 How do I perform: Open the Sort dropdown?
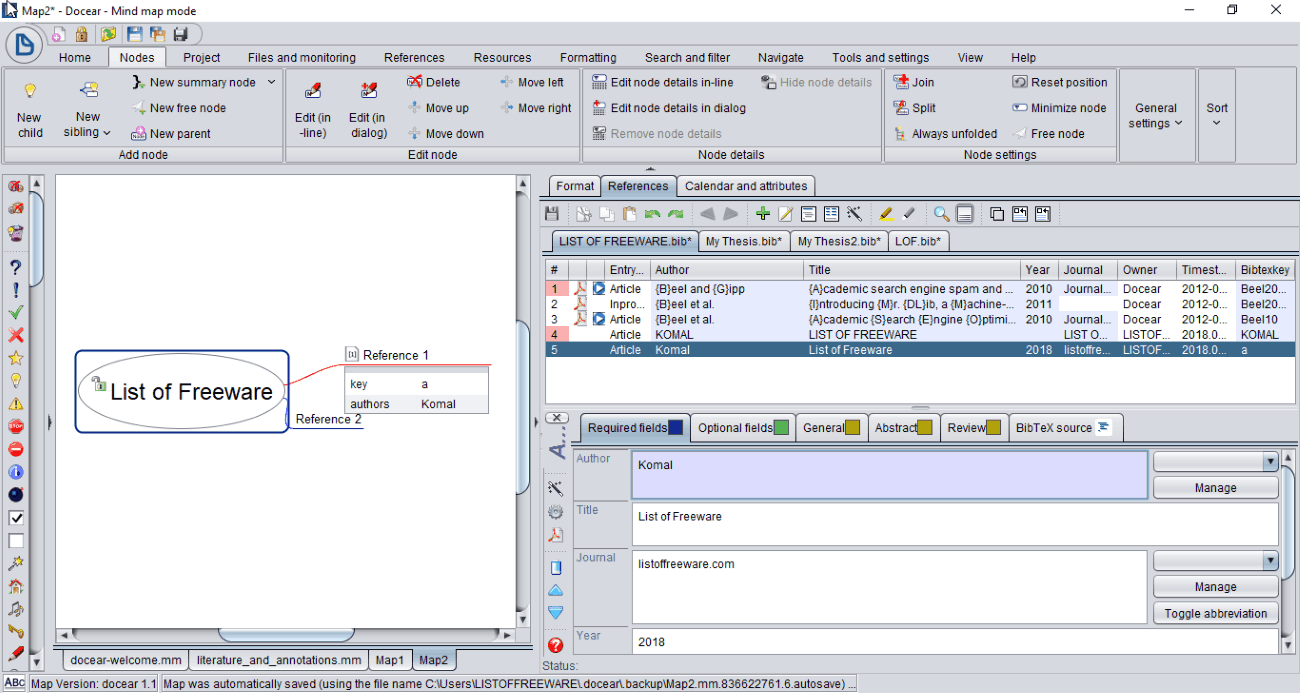(1217, 115)
